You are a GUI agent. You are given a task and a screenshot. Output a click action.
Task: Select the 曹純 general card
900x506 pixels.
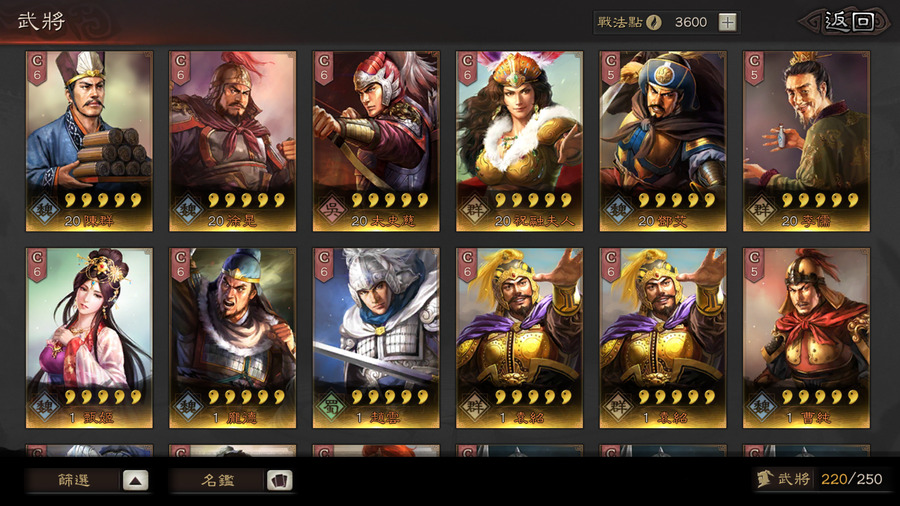(x=806, y=338)
